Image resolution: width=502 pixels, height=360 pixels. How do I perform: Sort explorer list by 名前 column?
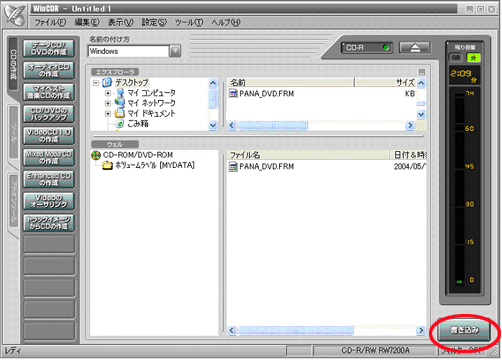290,82
